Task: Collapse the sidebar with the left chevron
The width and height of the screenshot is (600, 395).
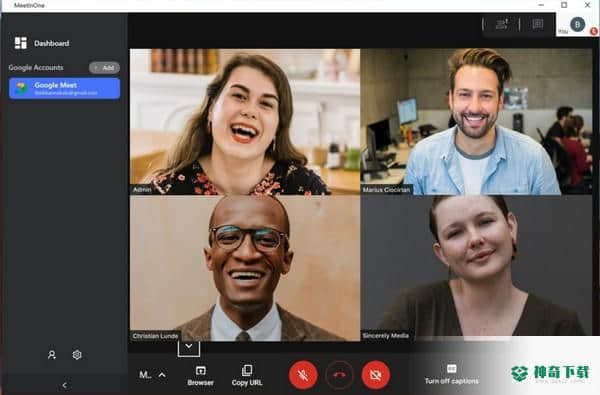Action: coord(64,385)
